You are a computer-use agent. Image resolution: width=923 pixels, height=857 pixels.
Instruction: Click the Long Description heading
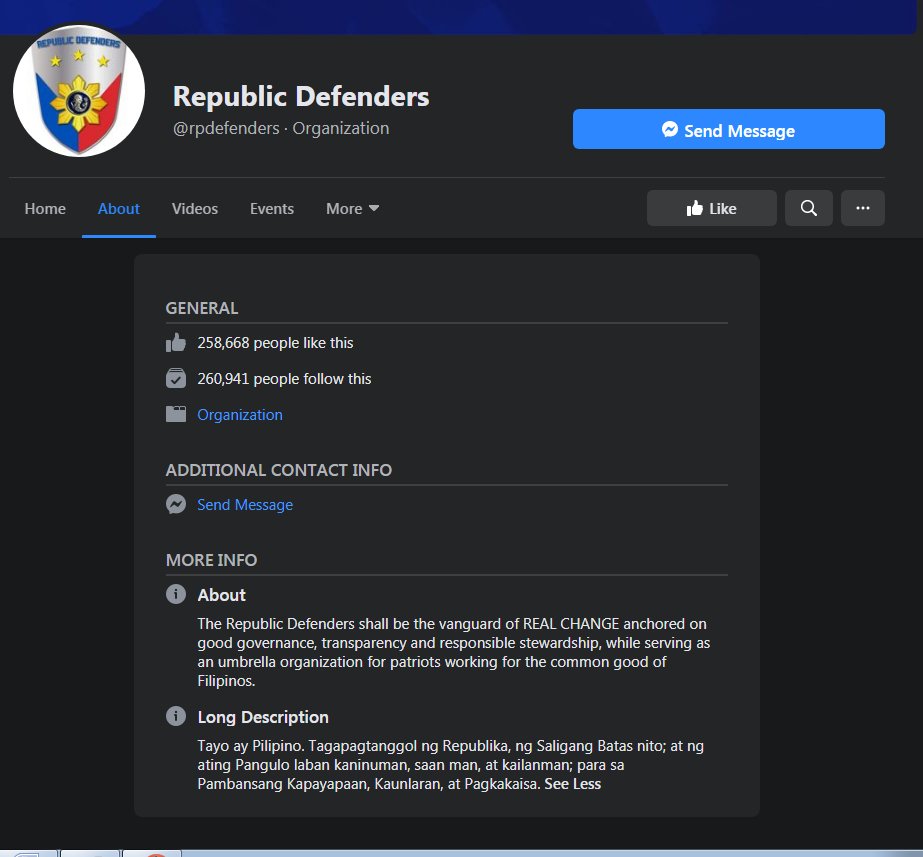pyautogui.click(x=263, y=717)
